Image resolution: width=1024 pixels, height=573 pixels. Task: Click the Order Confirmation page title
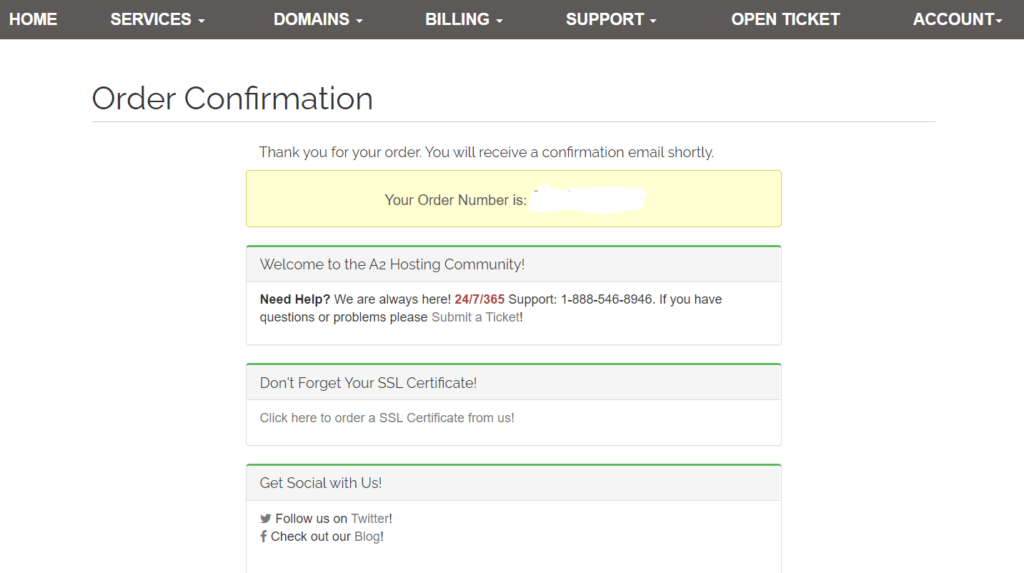point(232,99)
